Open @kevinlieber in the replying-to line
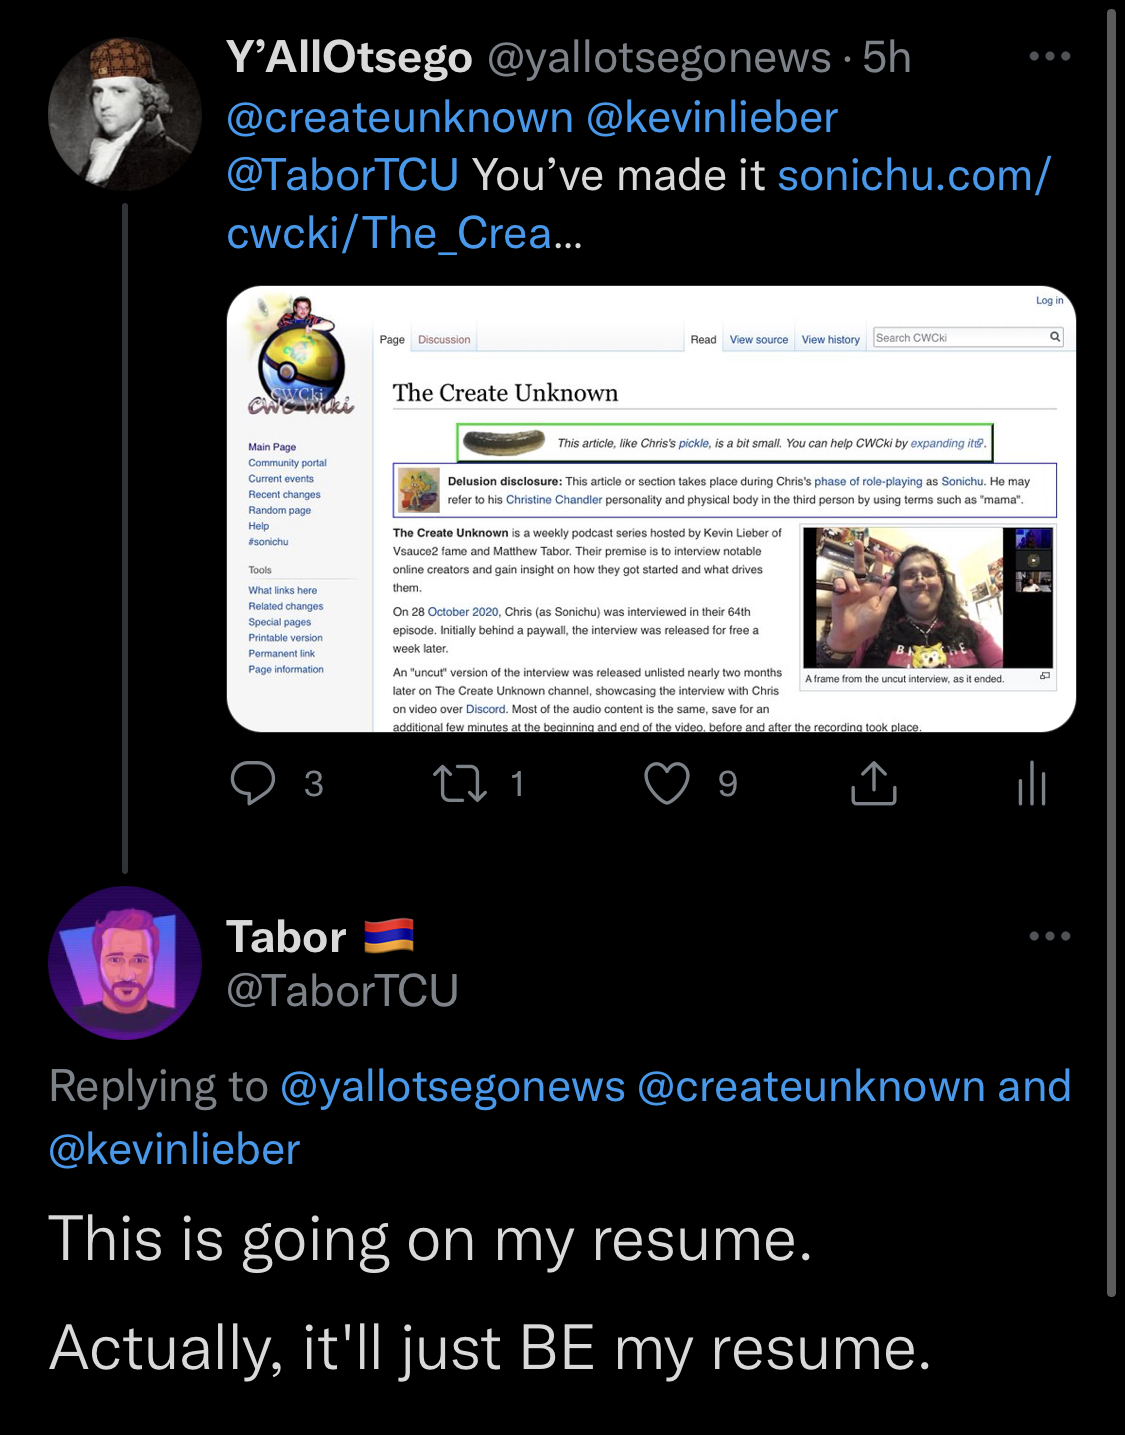Image resolution: width=1125 pixels, height=1435 pixels. pos(174,1150)
